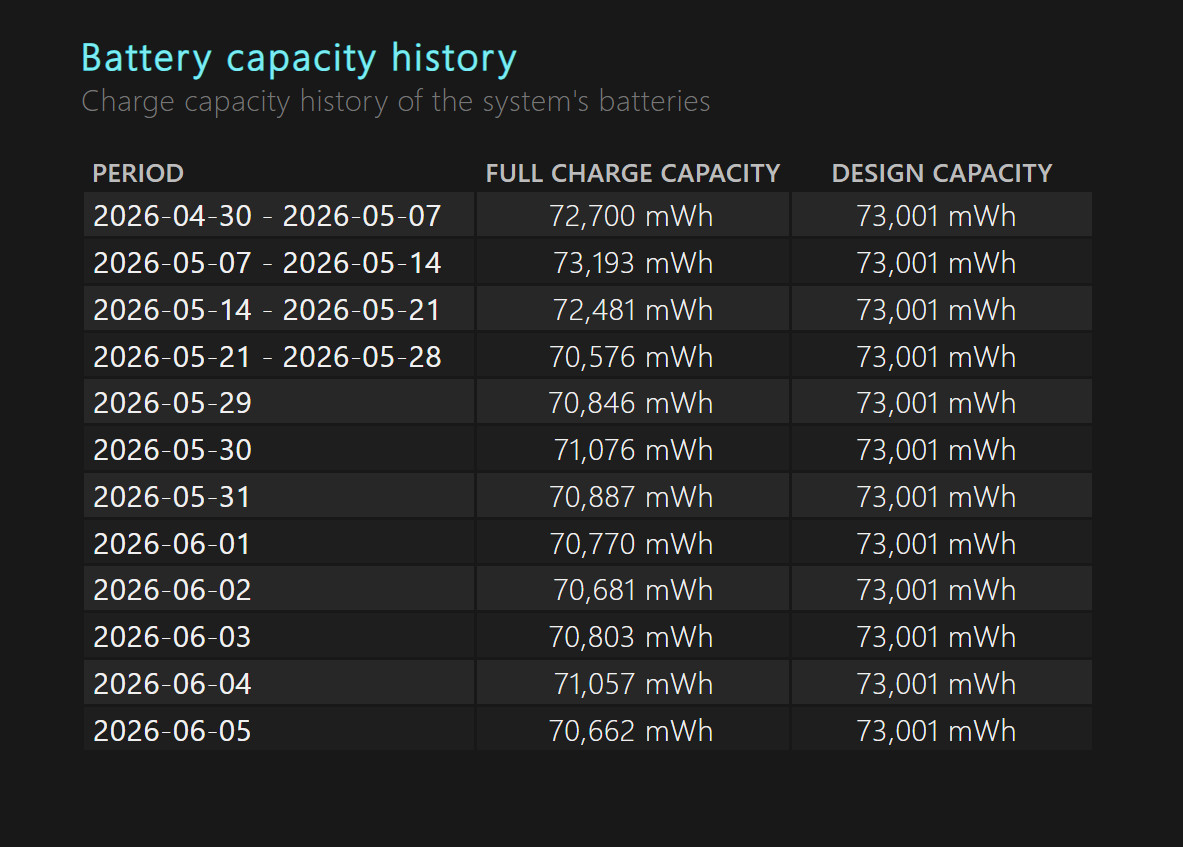Click the PERIOD column header
The height and width of the screenshot is (847, 1183).
[x=138, y=173]
